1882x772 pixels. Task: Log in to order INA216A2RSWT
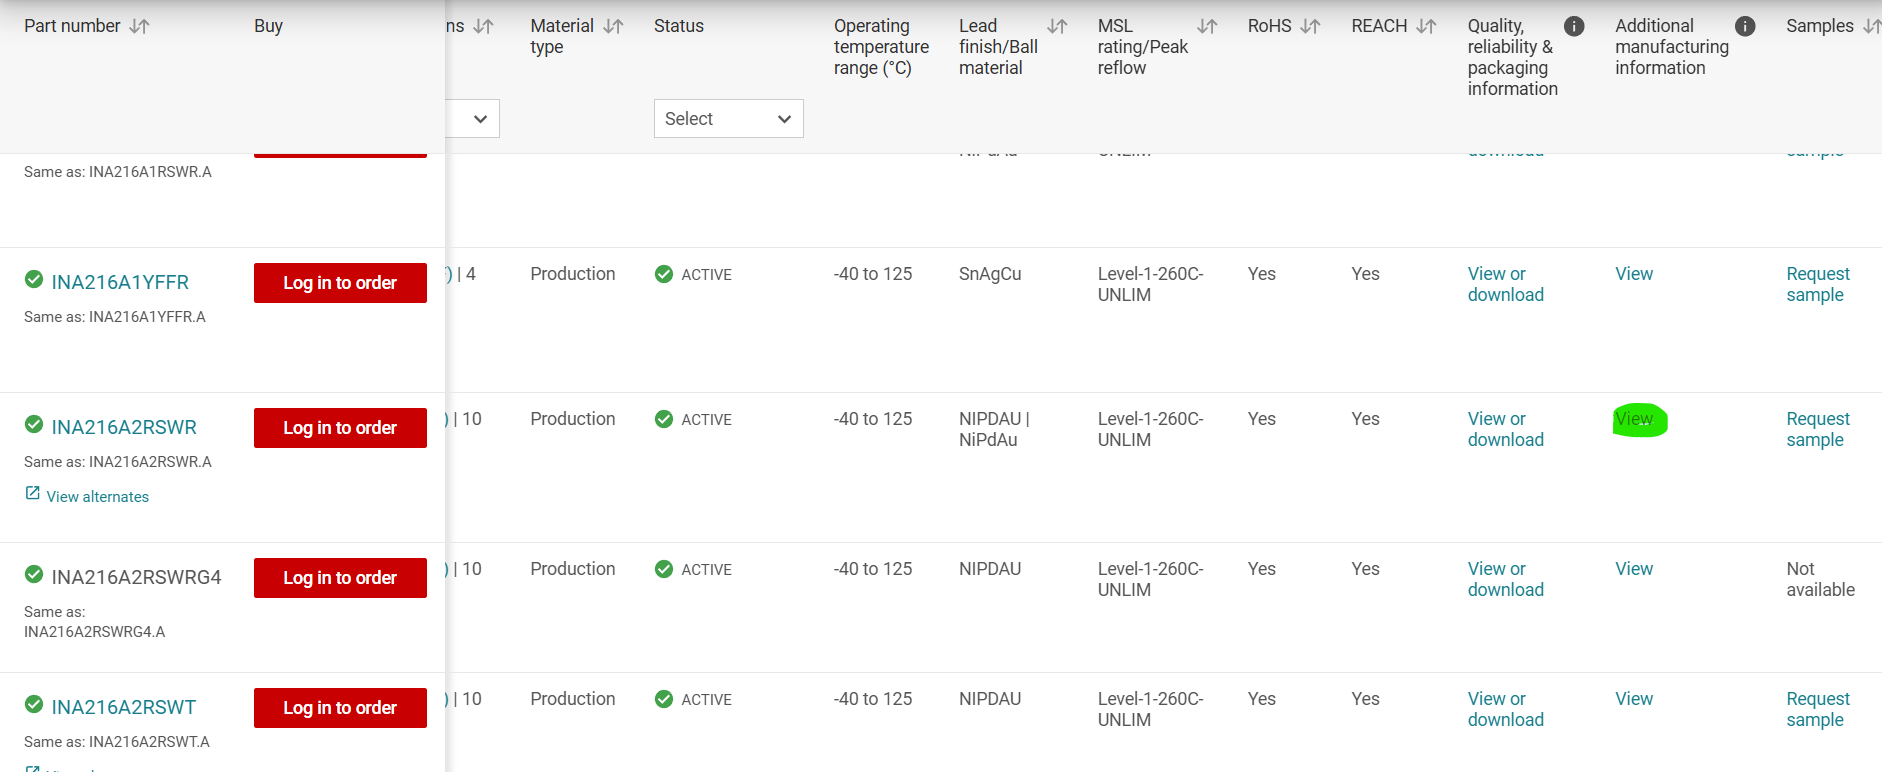coord(340,708)
